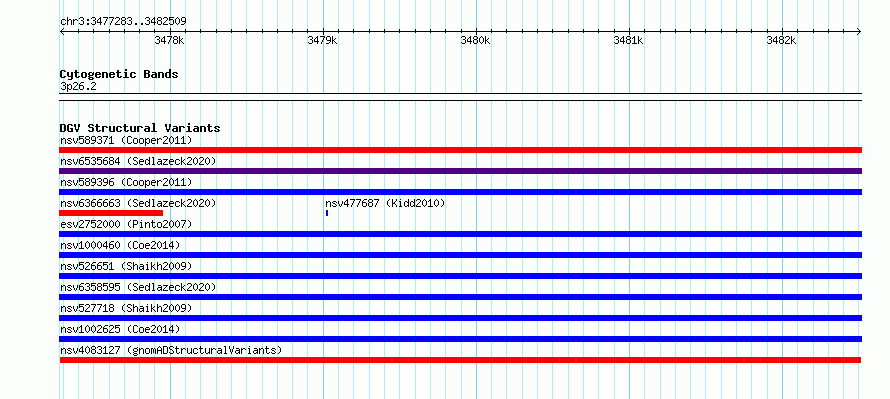
Task: Select the nsv526651 (Shaikh2009) variant bar
Action: 460,276
